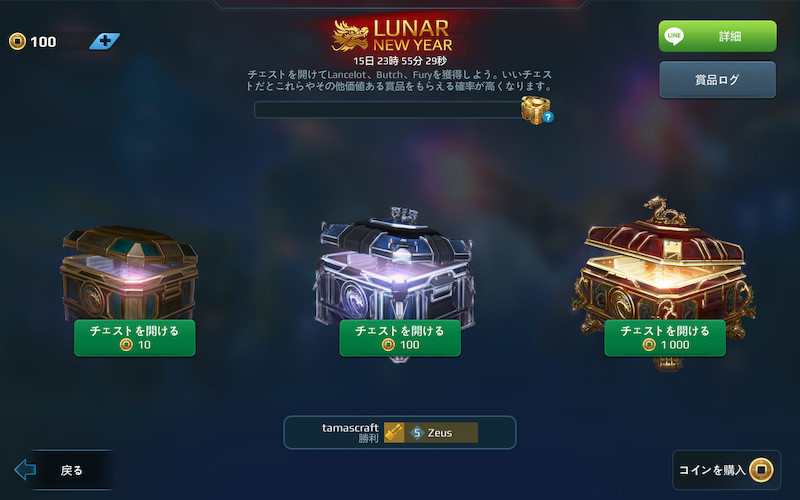Click the gold coin balance icon
This screenshot has height=500, width=800.
tap(17, 41)
